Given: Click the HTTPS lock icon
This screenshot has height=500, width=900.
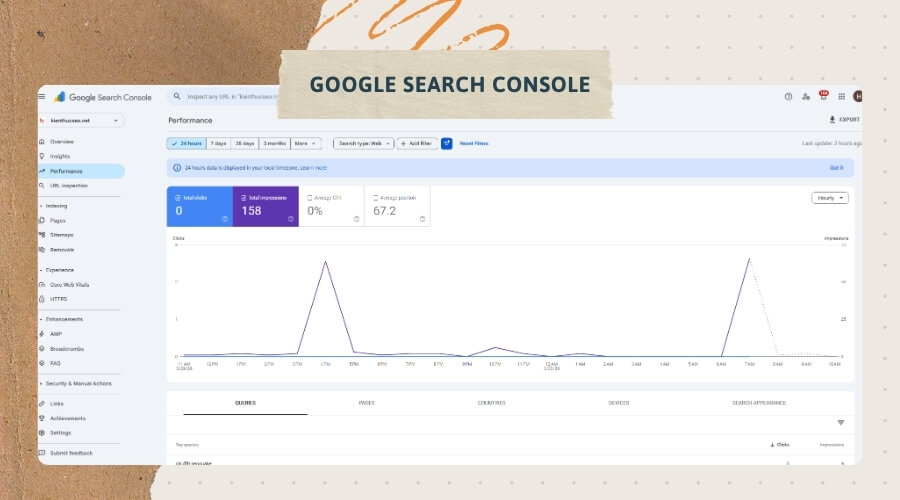Looking at the screenshot, I should tap(42, 299).
